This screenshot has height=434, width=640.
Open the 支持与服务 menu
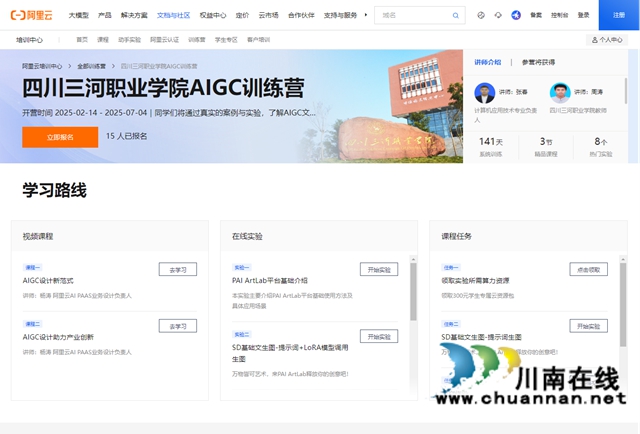coord(340,15)
